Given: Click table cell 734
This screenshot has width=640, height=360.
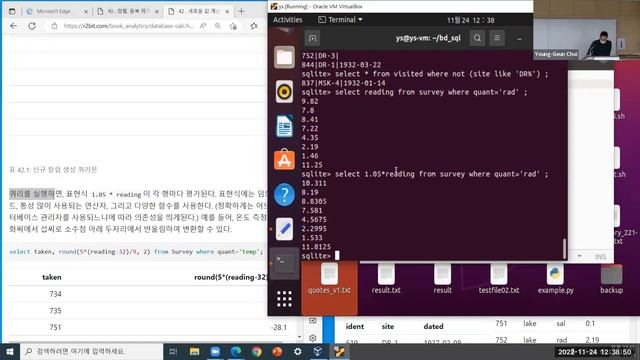Looking at the screenshot, I should click(56, 294).
